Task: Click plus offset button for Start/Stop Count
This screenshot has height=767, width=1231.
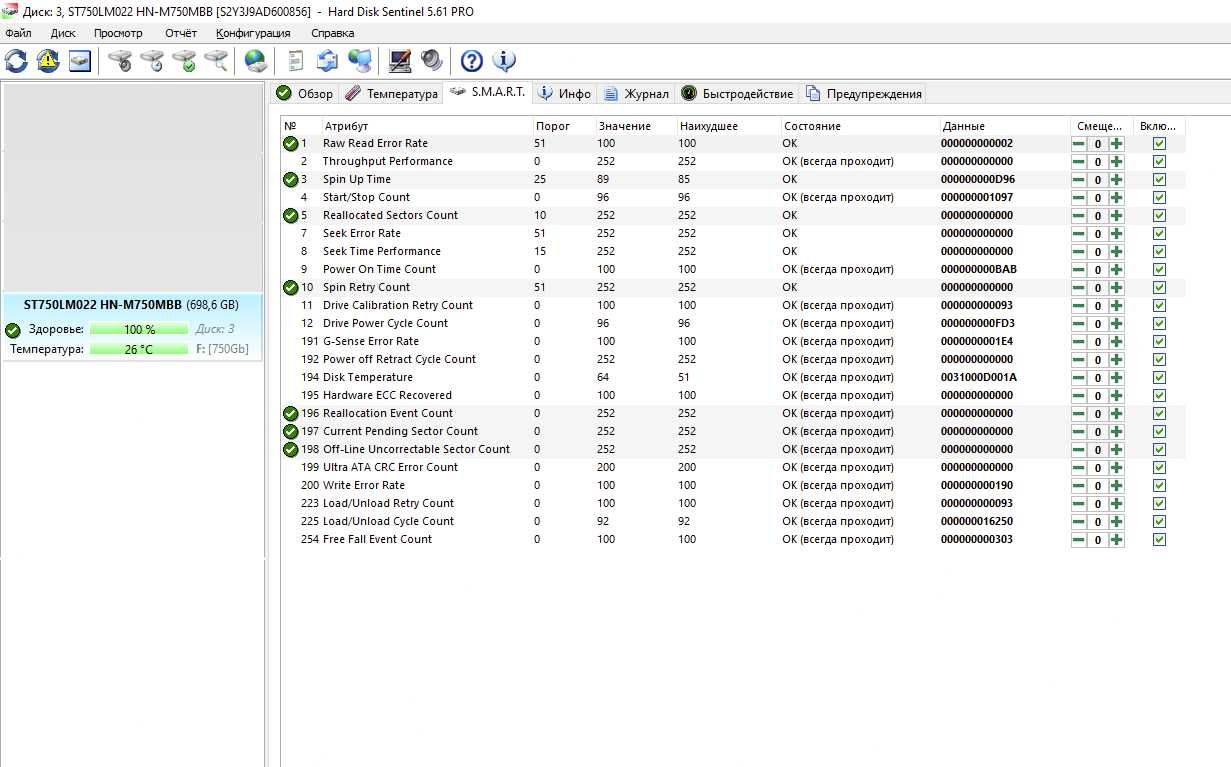Action: [1116, 198]
